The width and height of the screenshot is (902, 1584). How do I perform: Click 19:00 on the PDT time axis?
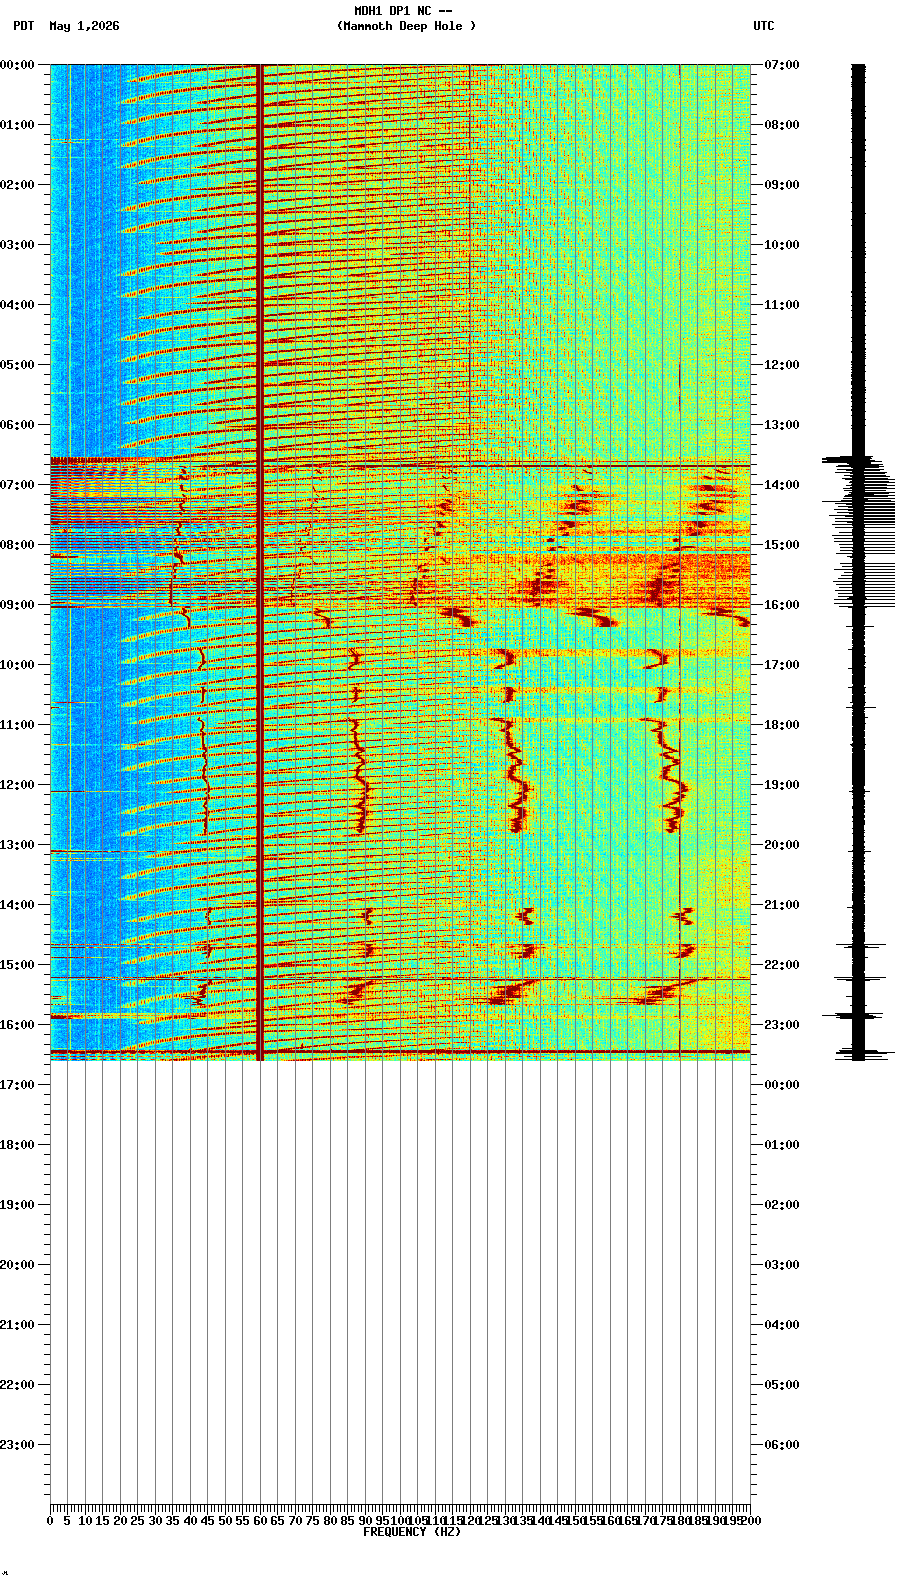coord(18,1205)
